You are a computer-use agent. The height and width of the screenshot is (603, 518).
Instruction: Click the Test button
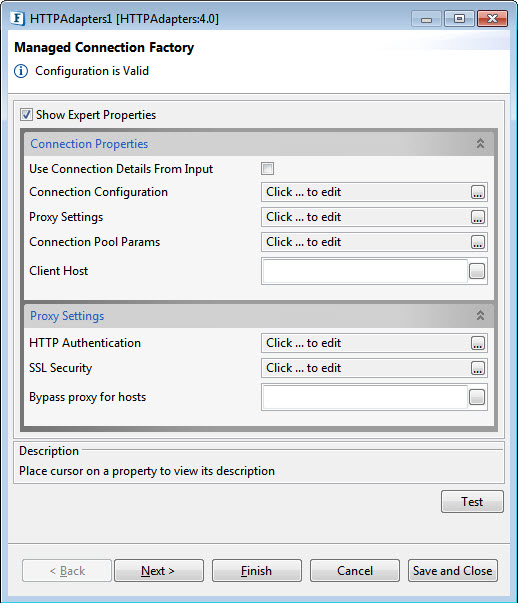tap(472, 501)
